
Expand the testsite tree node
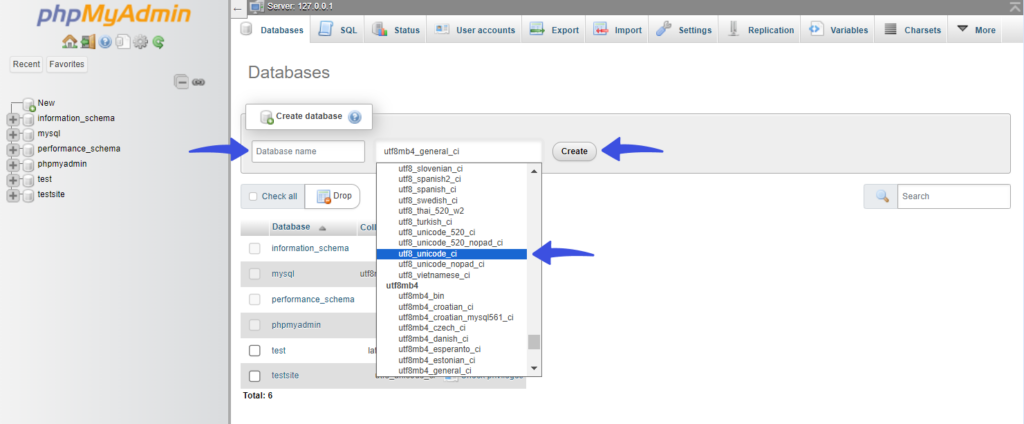(x=13, y=195)
